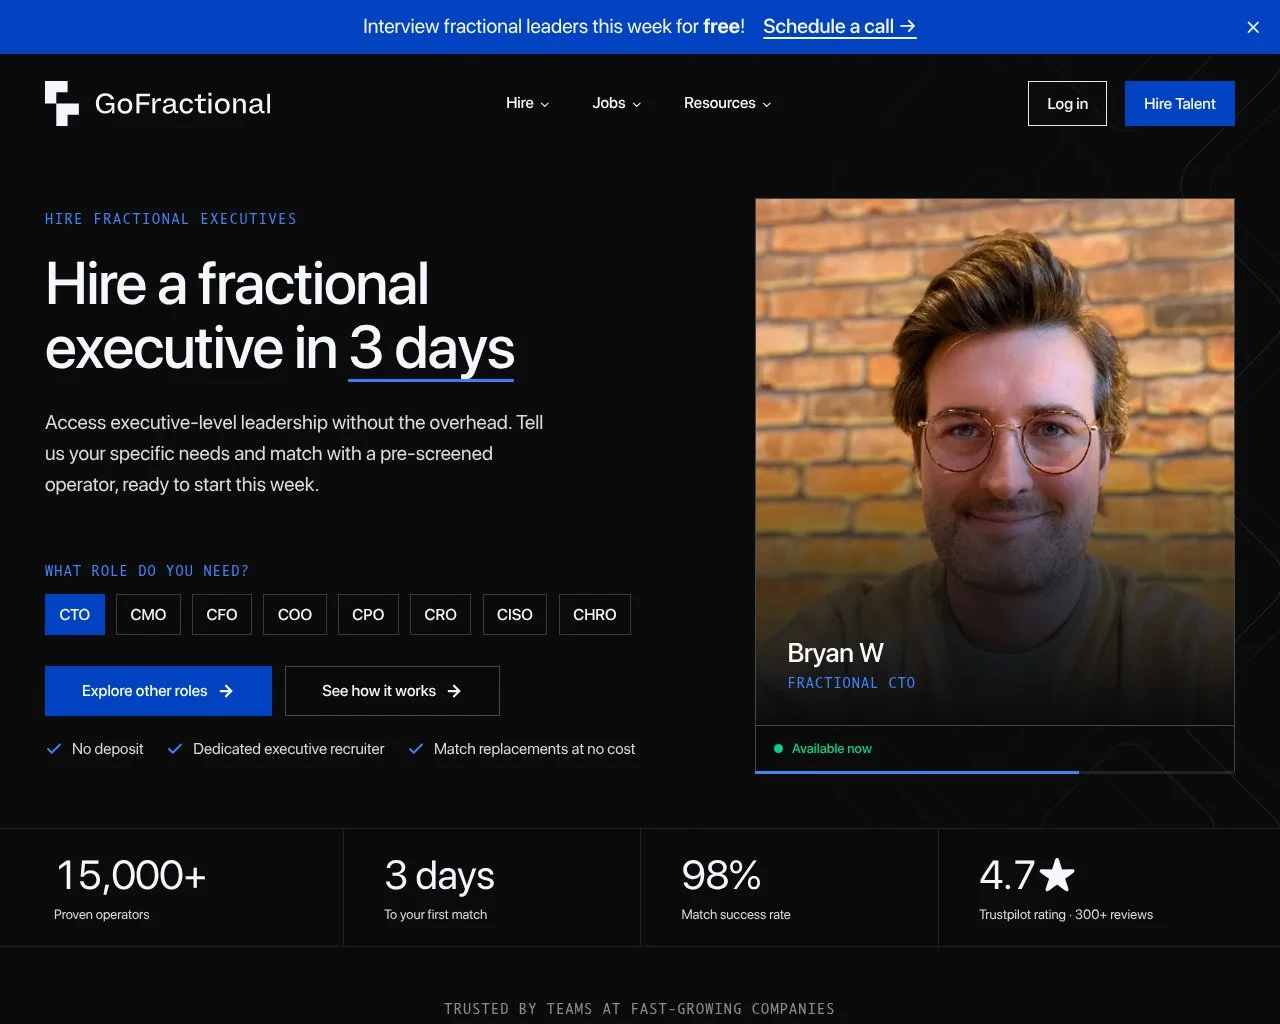Click the green Available now status dot
This screenshot has height=1024, width=1280.
point(778,749)
